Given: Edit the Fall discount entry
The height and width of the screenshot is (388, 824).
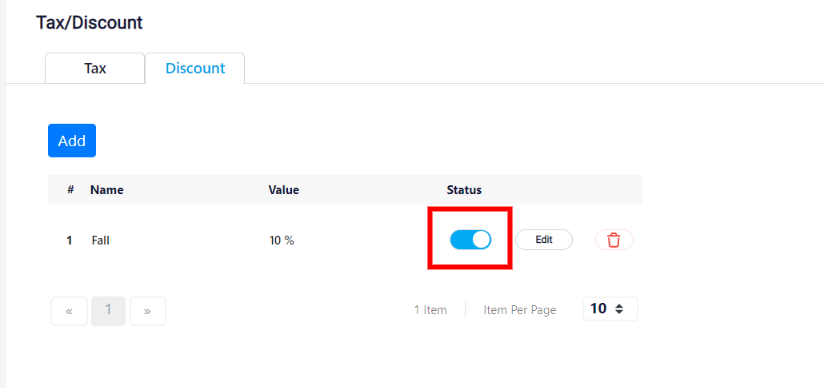Looking at the screenshot, I should tap(544, 240).
